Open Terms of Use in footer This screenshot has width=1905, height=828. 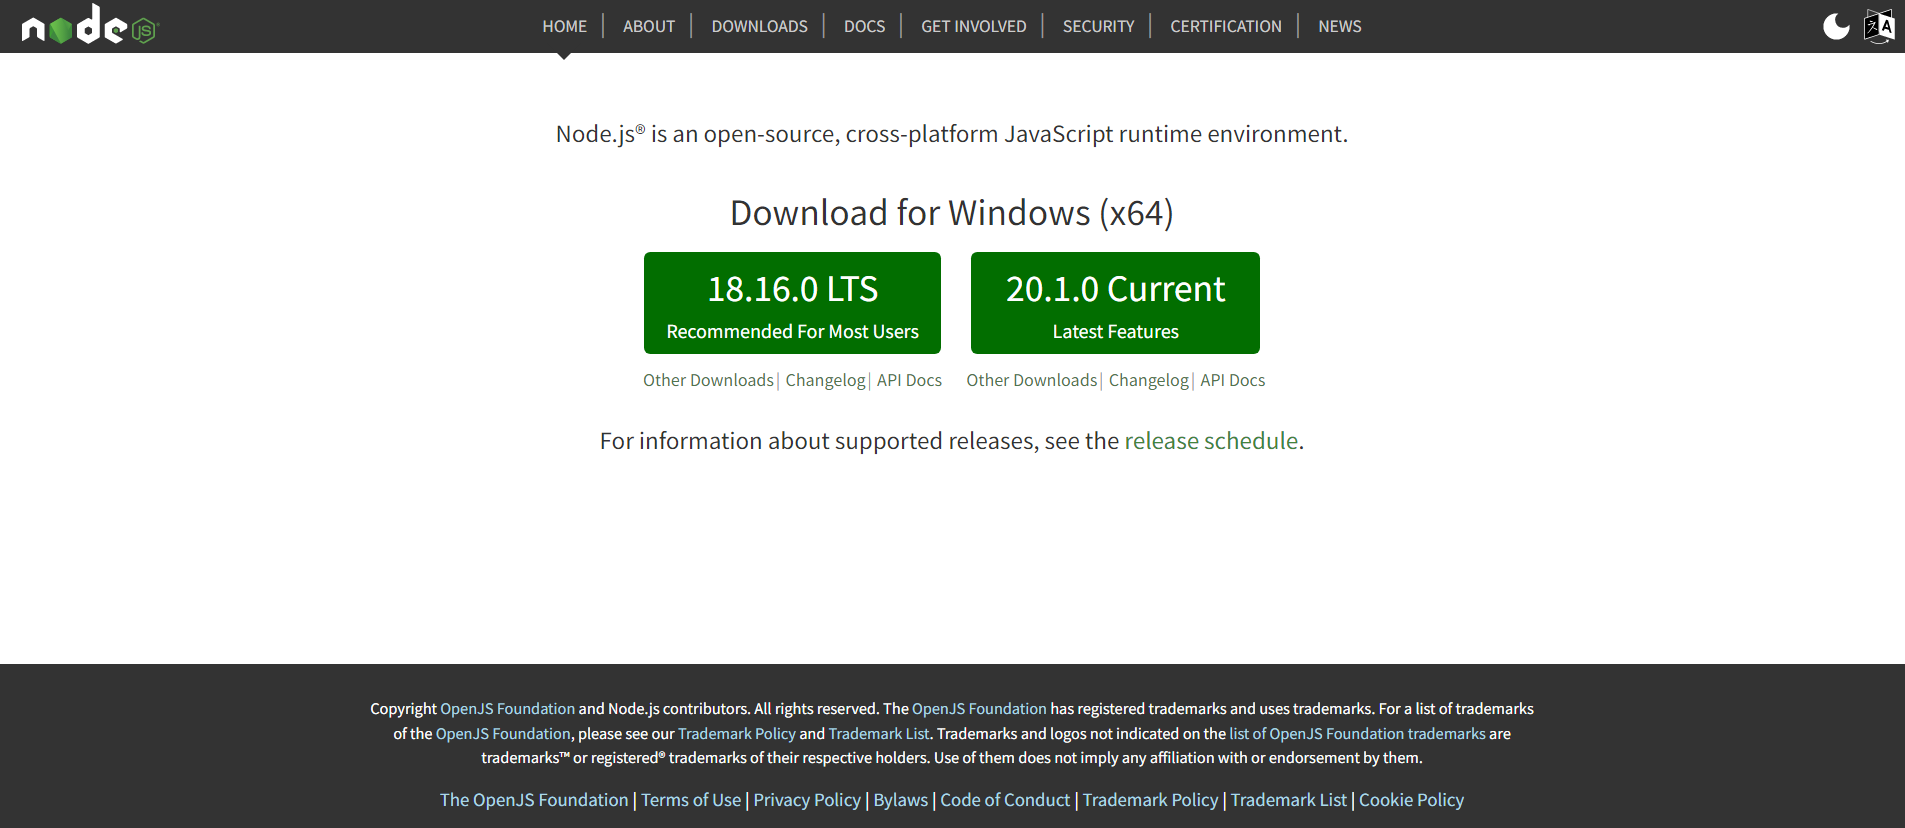[x=691, y=800]
